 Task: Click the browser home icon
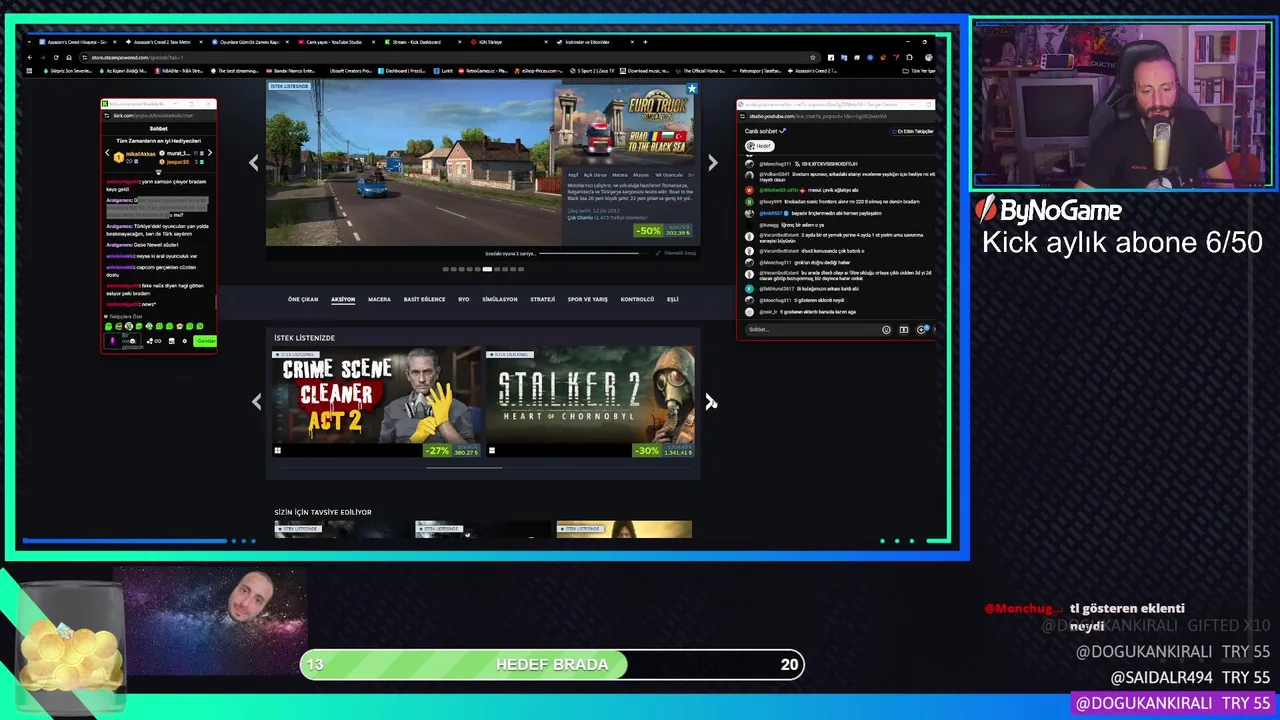point(69,57)
